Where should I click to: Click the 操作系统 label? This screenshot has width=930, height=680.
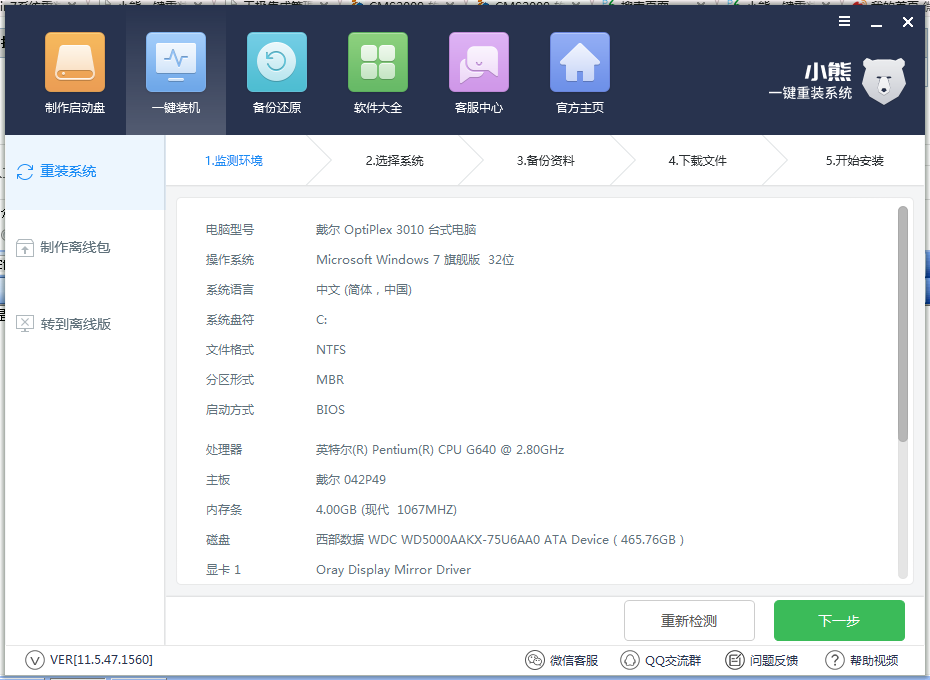[x=230, y=260]
